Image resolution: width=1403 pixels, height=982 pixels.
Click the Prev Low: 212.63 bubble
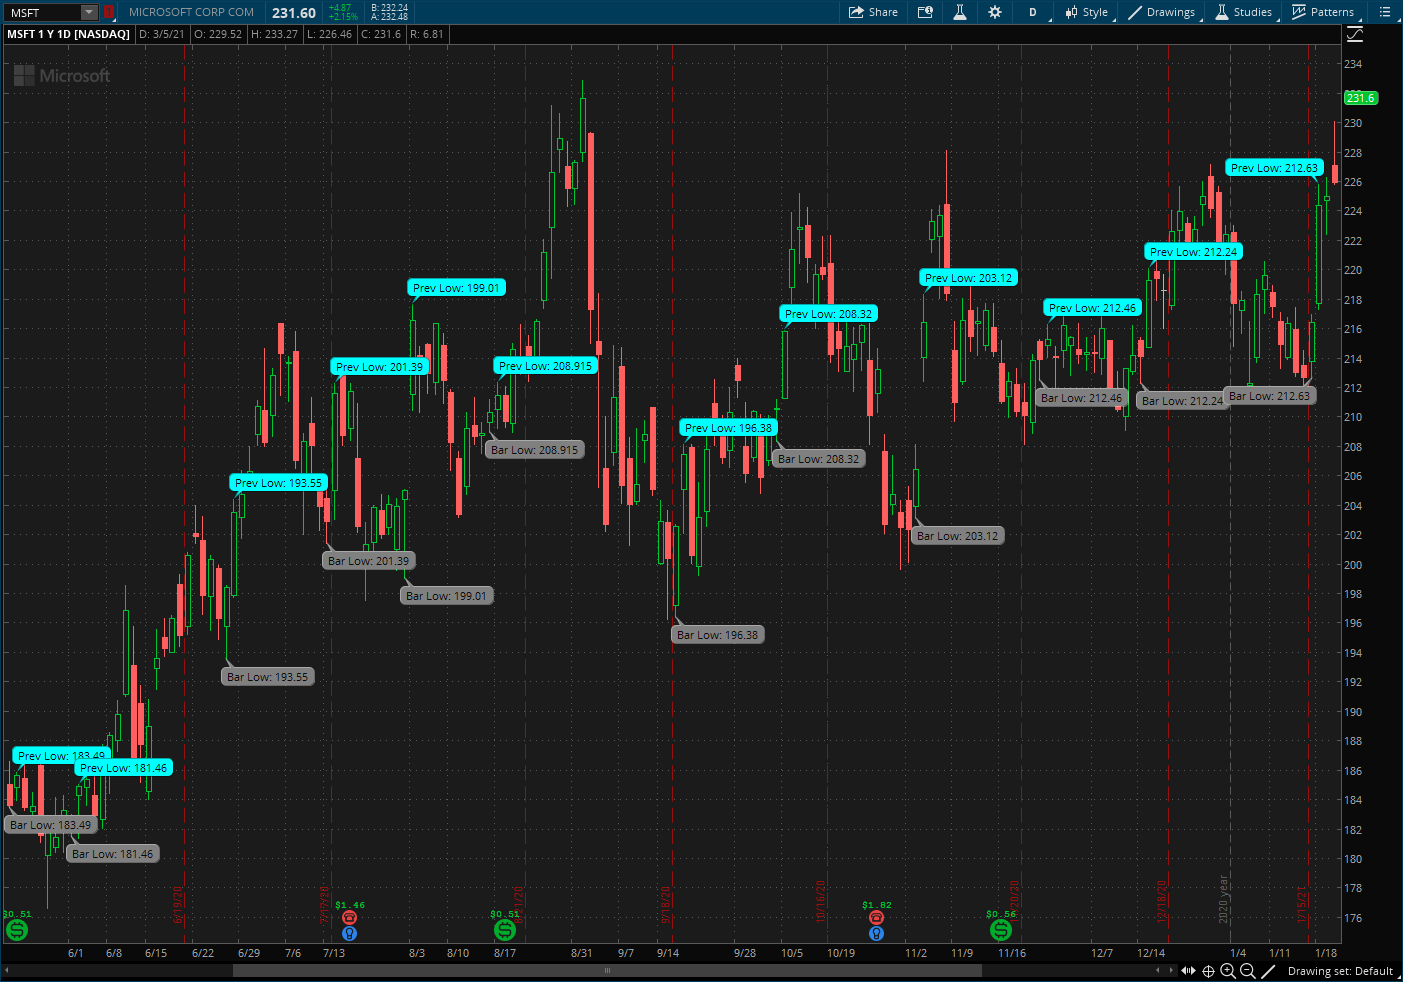click(x=1274, y=168)
